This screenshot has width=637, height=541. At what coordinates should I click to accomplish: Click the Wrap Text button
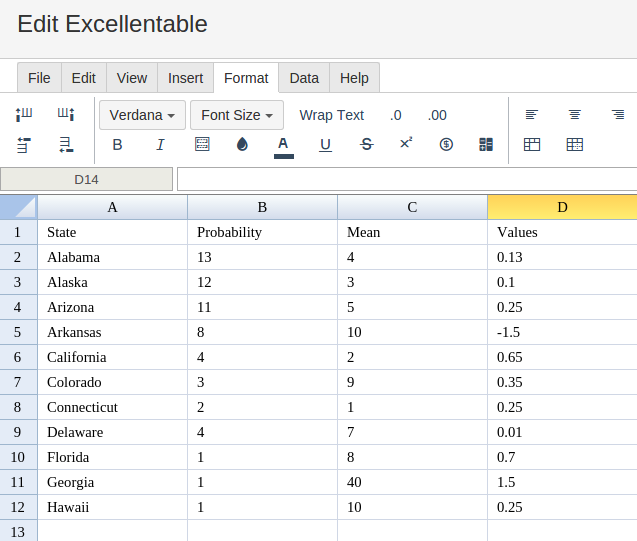[x=332, y=115]
